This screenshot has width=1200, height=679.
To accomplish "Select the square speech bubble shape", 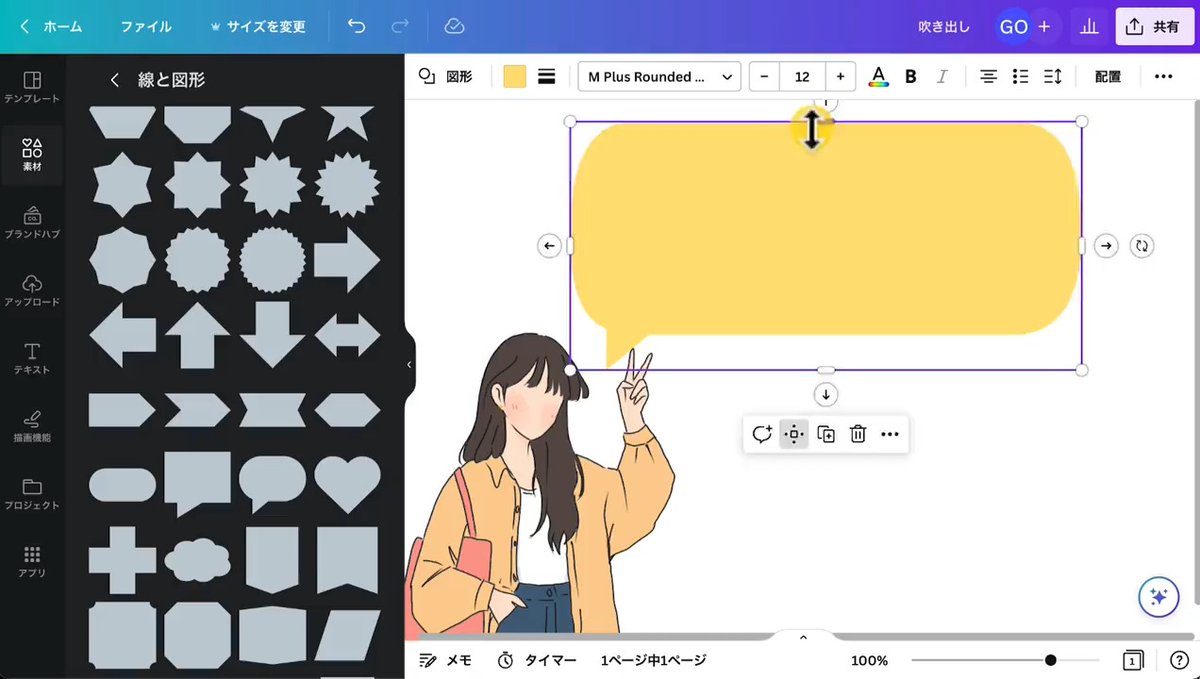I will (197, 484).
